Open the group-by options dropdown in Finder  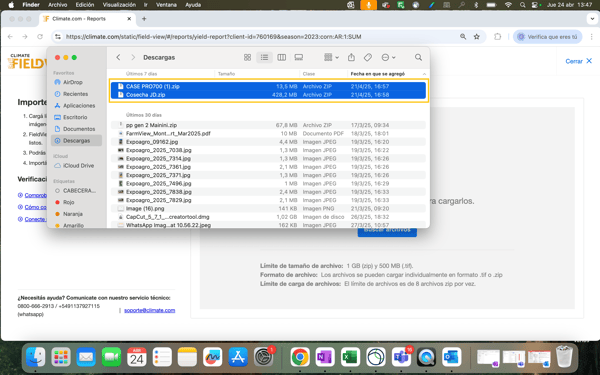point(331,57)
